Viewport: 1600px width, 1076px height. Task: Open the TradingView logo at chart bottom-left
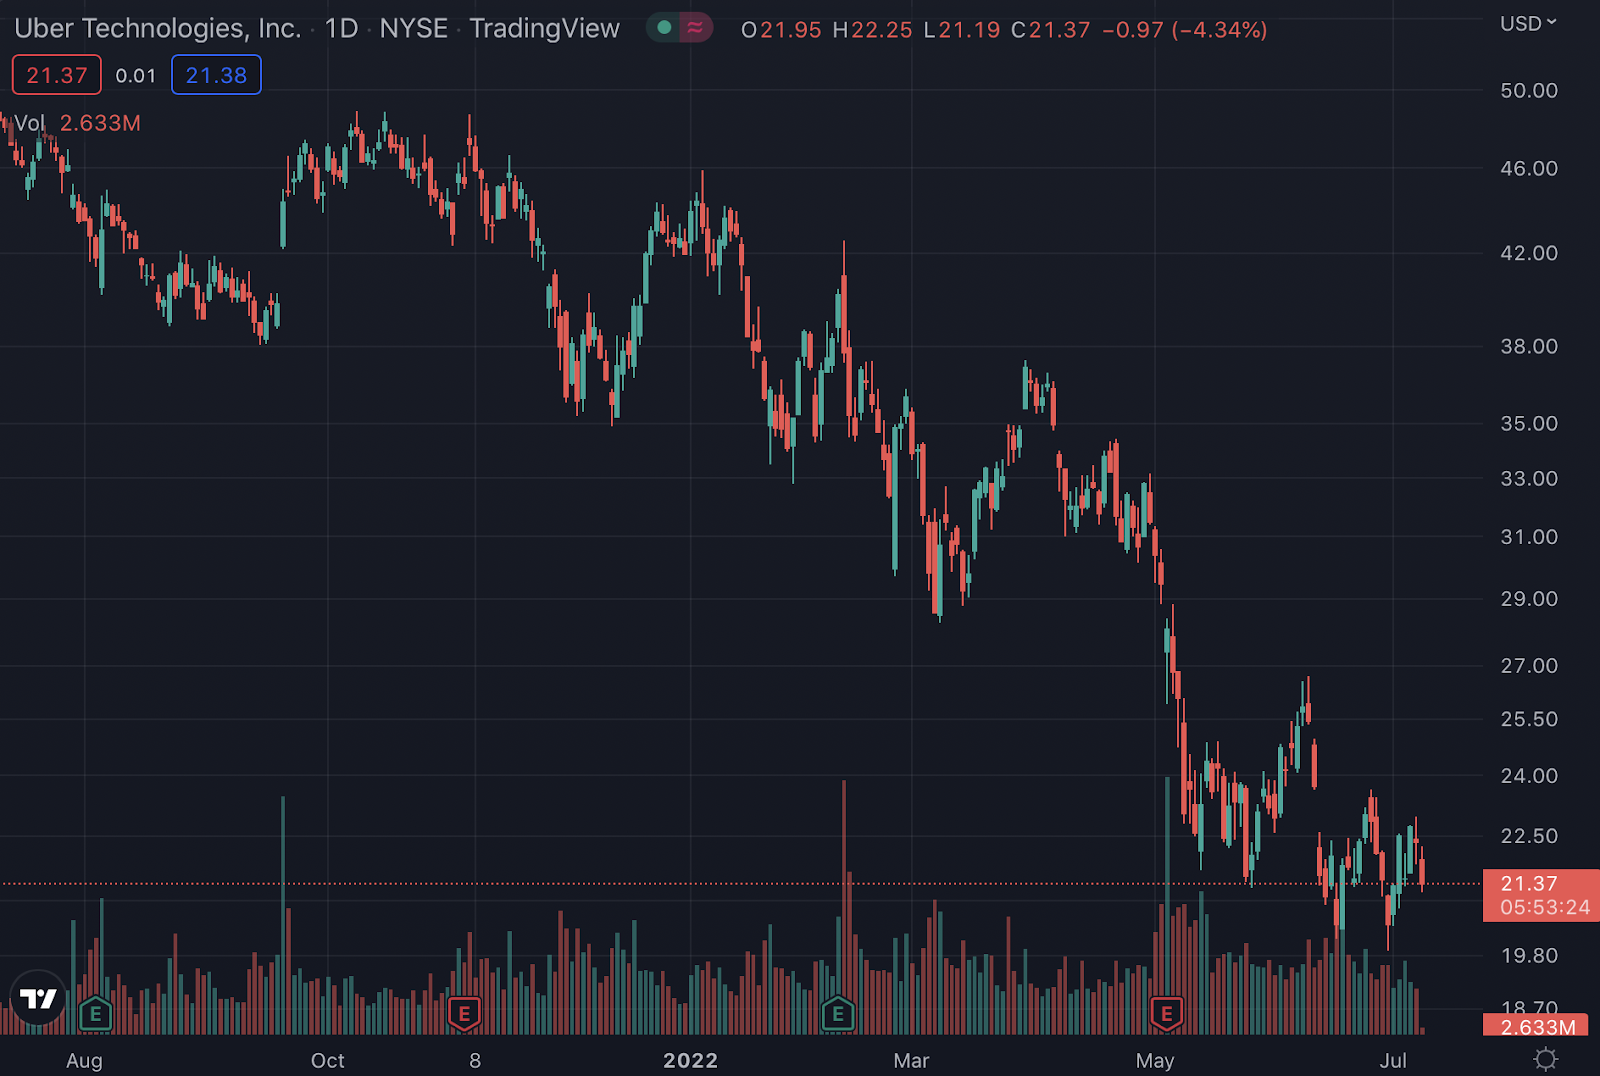tap(38, 998)
